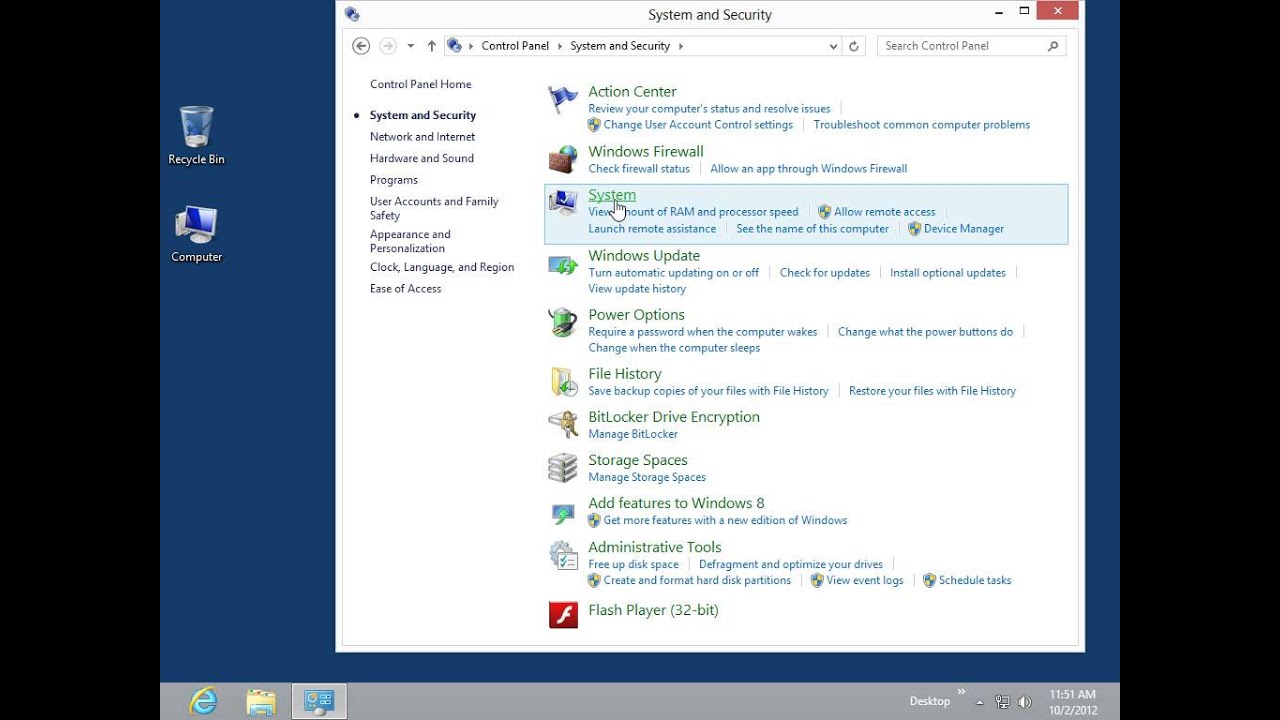Viewport: 1280px width, 720px height.
Task: Click the taskbar clock and date
Action: (x=1073, y=702)
